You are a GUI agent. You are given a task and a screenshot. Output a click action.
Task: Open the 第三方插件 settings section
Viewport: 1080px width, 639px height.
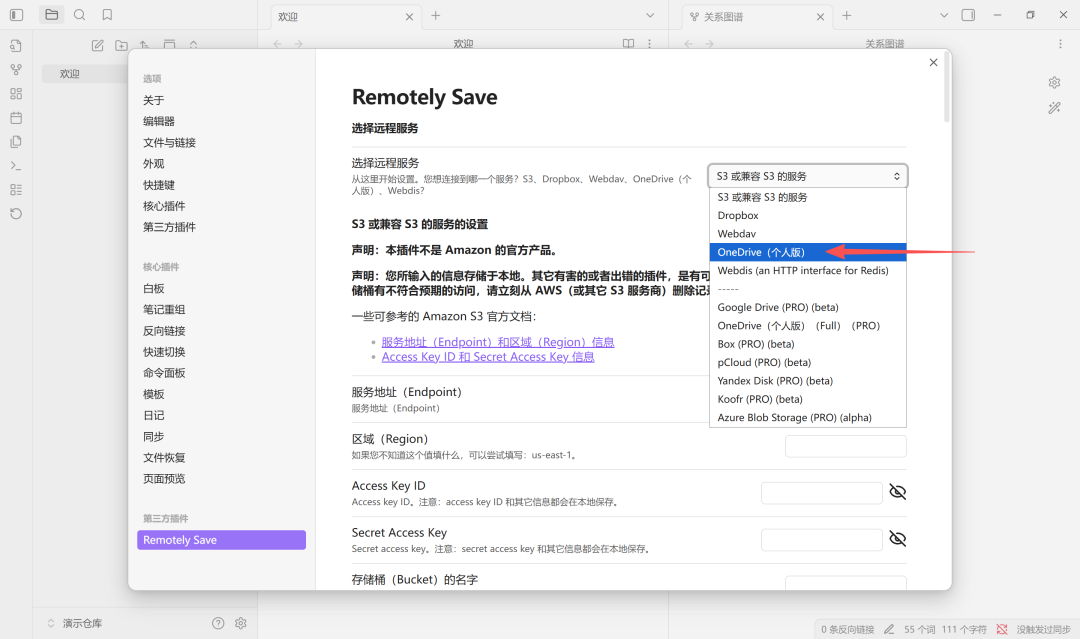point(222,227)
